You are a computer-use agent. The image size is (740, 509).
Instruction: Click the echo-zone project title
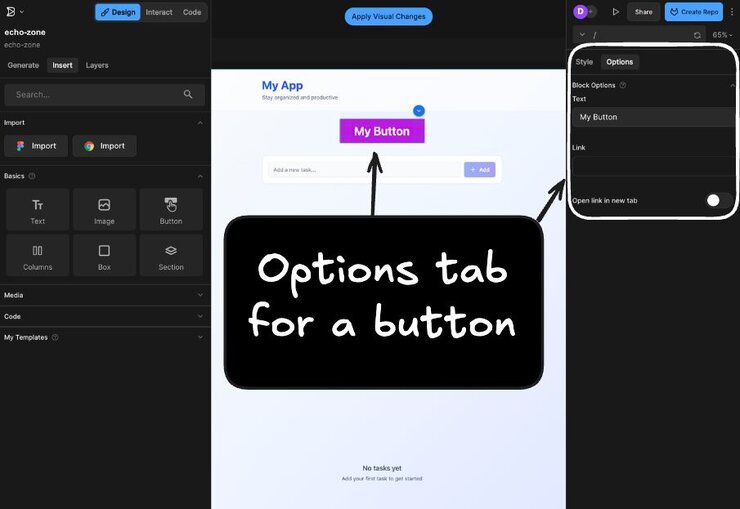pyautogui.click(x=25, y=32)
